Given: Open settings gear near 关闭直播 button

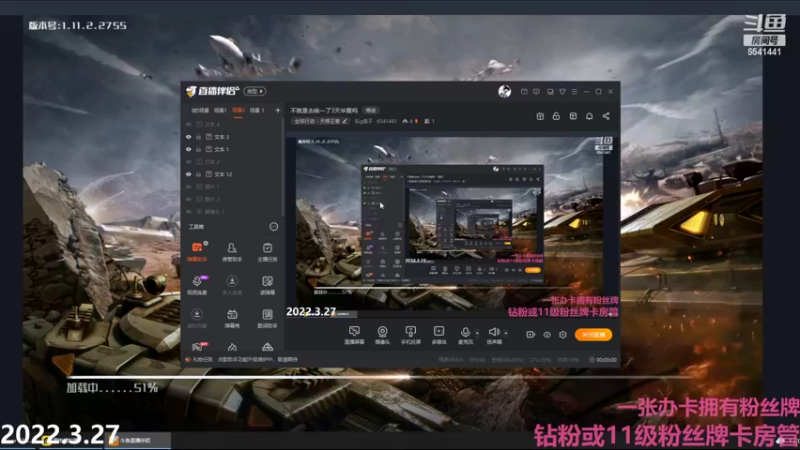Looking at the screenshot, I should pos(562,335).
